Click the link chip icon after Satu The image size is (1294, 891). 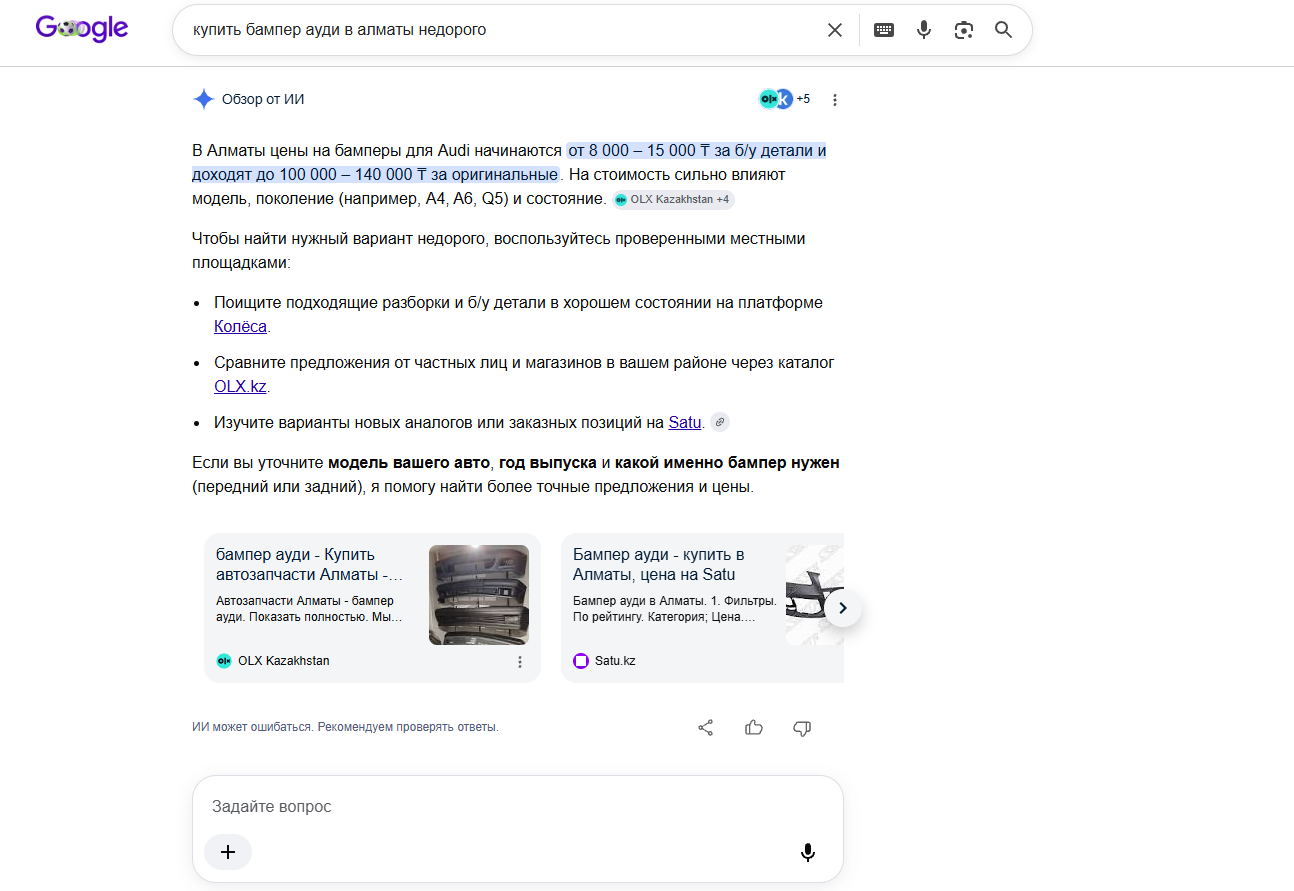click(719, 422)
